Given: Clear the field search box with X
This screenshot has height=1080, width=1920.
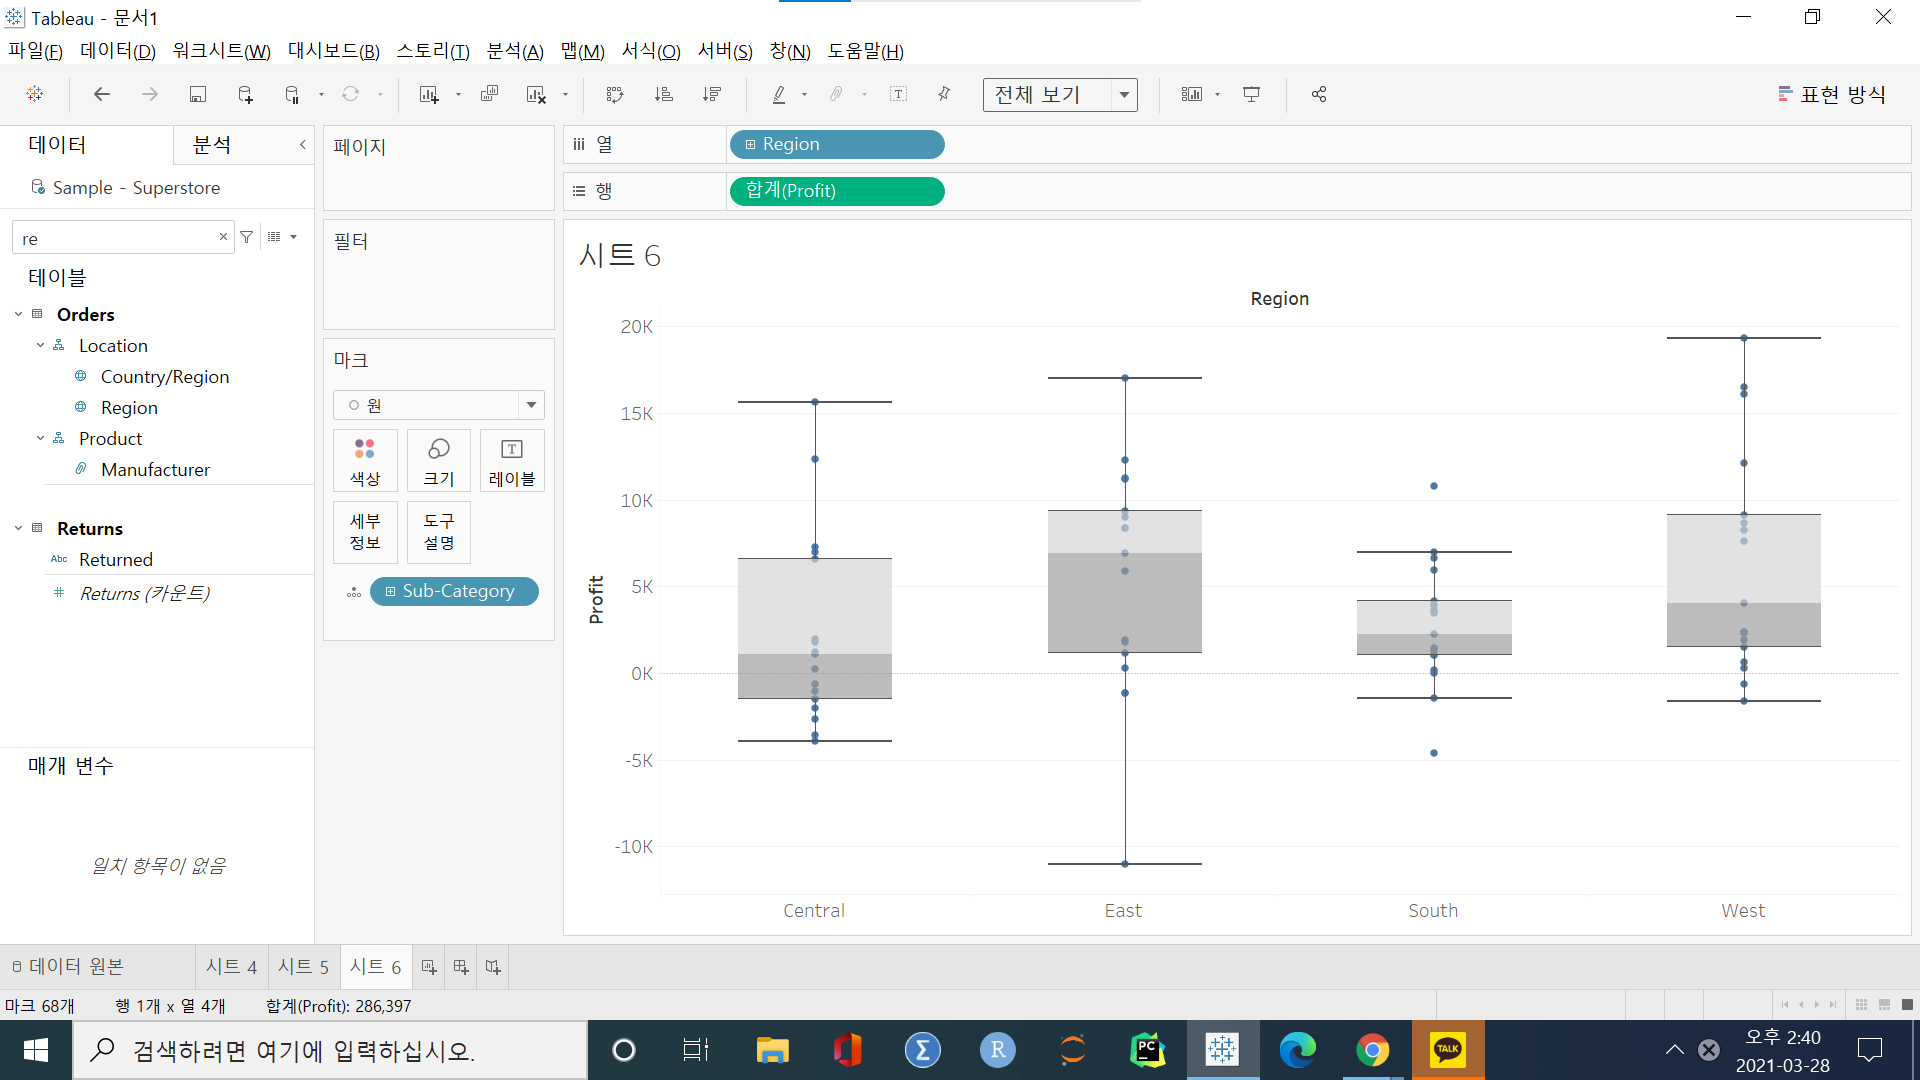Looking at the screenshot, I should coord(223,237).
